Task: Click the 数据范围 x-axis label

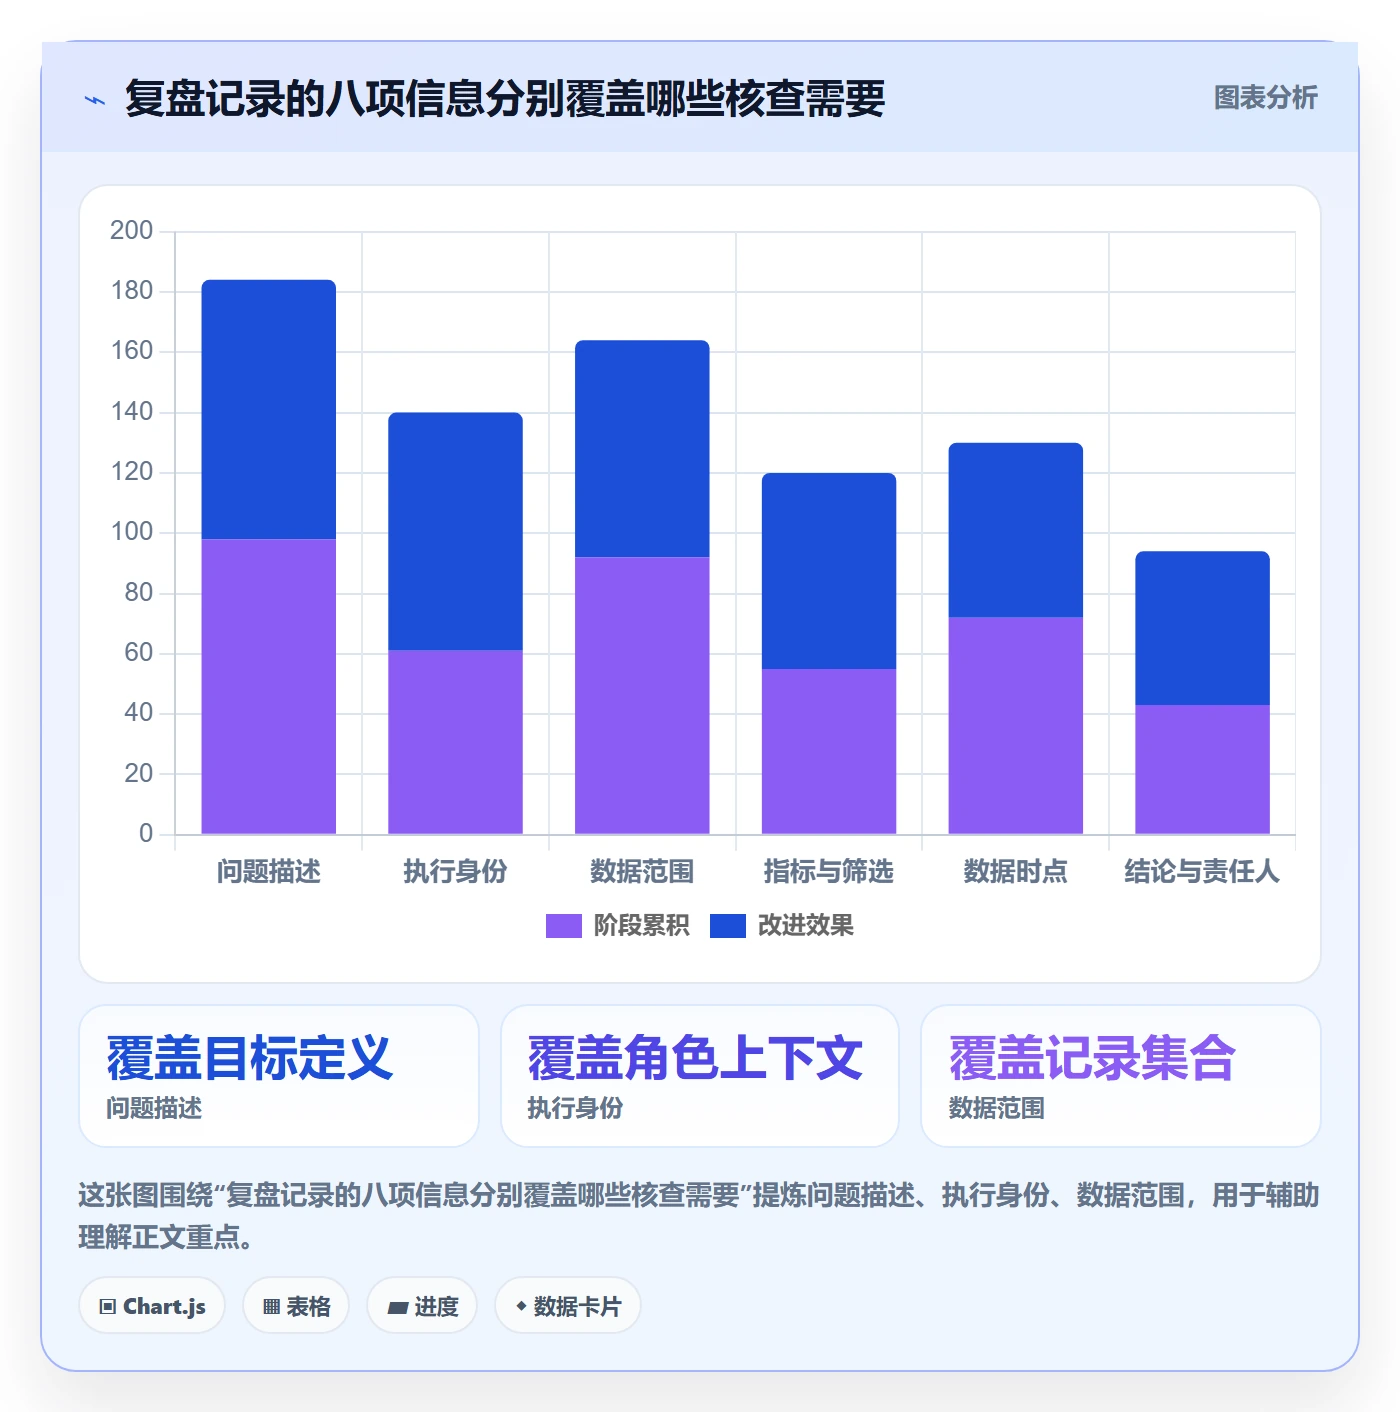Action: coord(642,872)
